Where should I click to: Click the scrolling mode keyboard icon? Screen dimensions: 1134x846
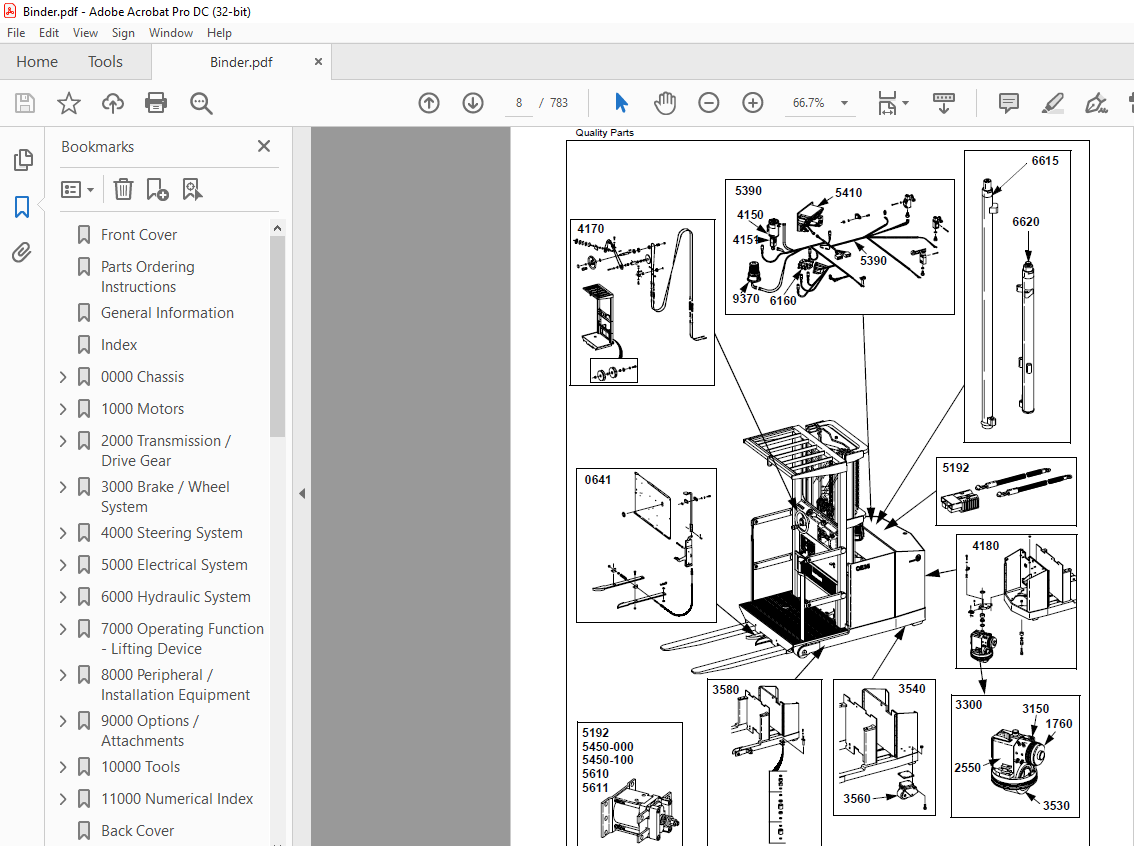pos(944,103)
